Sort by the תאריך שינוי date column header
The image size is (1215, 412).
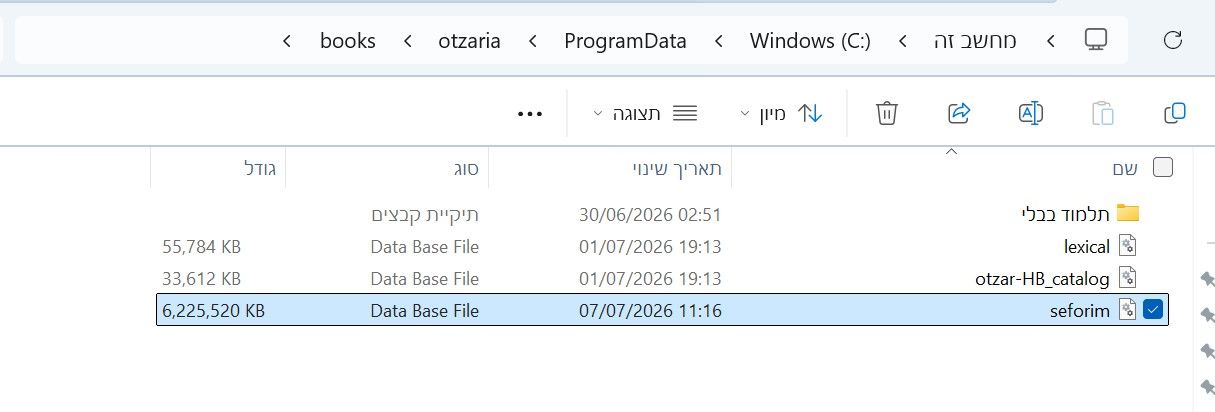point(610,168)
